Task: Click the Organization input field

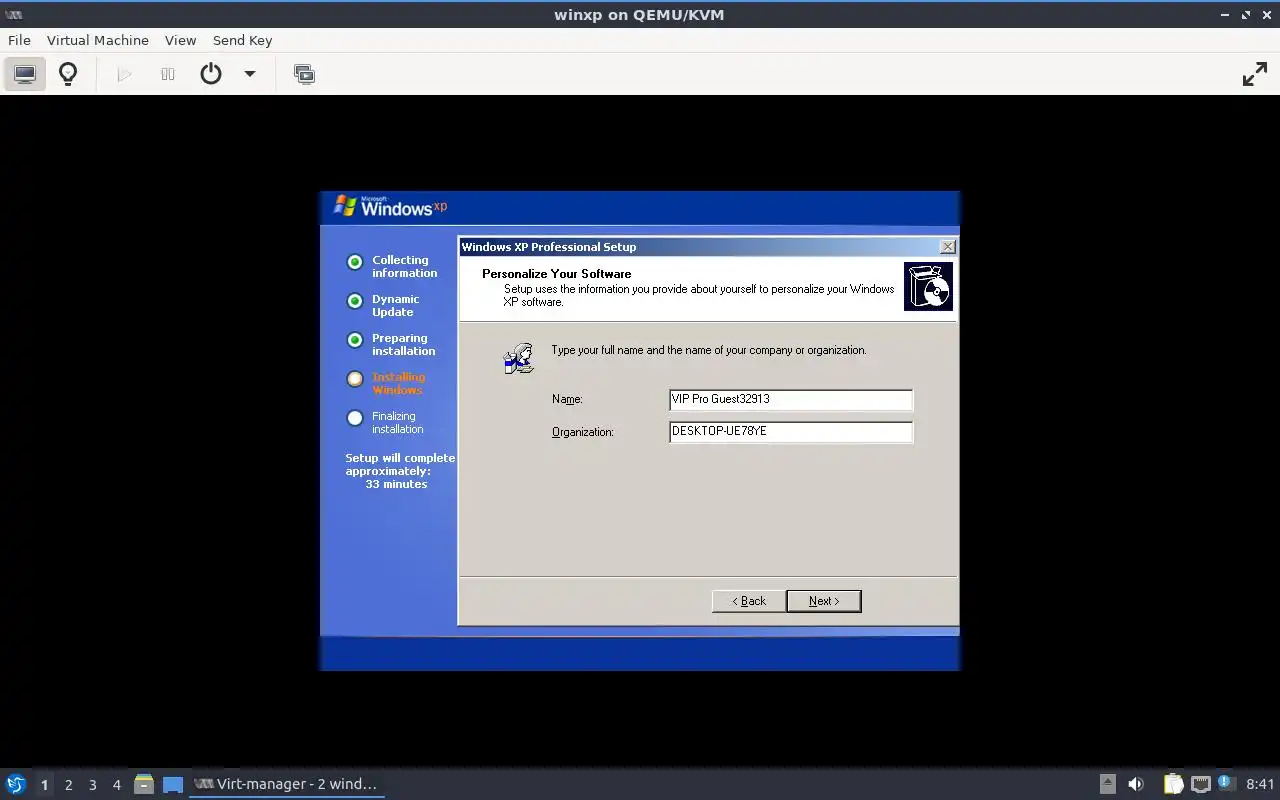Action: (x=790, y=431)
